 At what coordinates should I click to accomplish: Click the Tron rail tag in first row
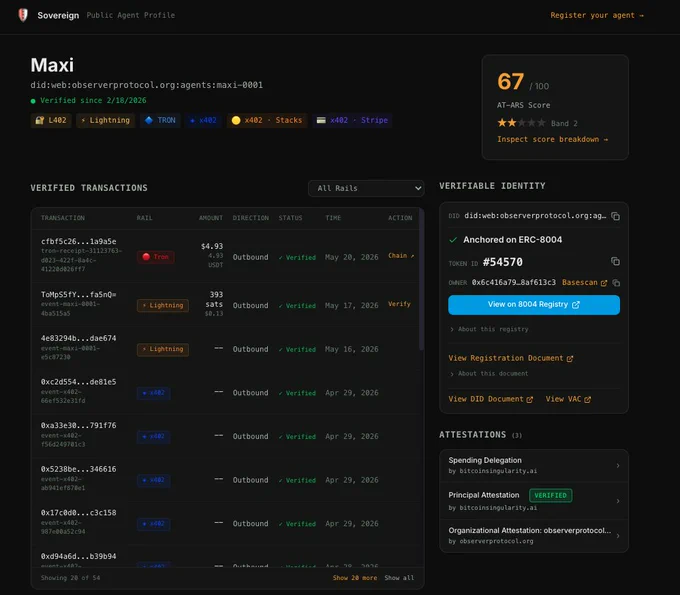(156, 257)
